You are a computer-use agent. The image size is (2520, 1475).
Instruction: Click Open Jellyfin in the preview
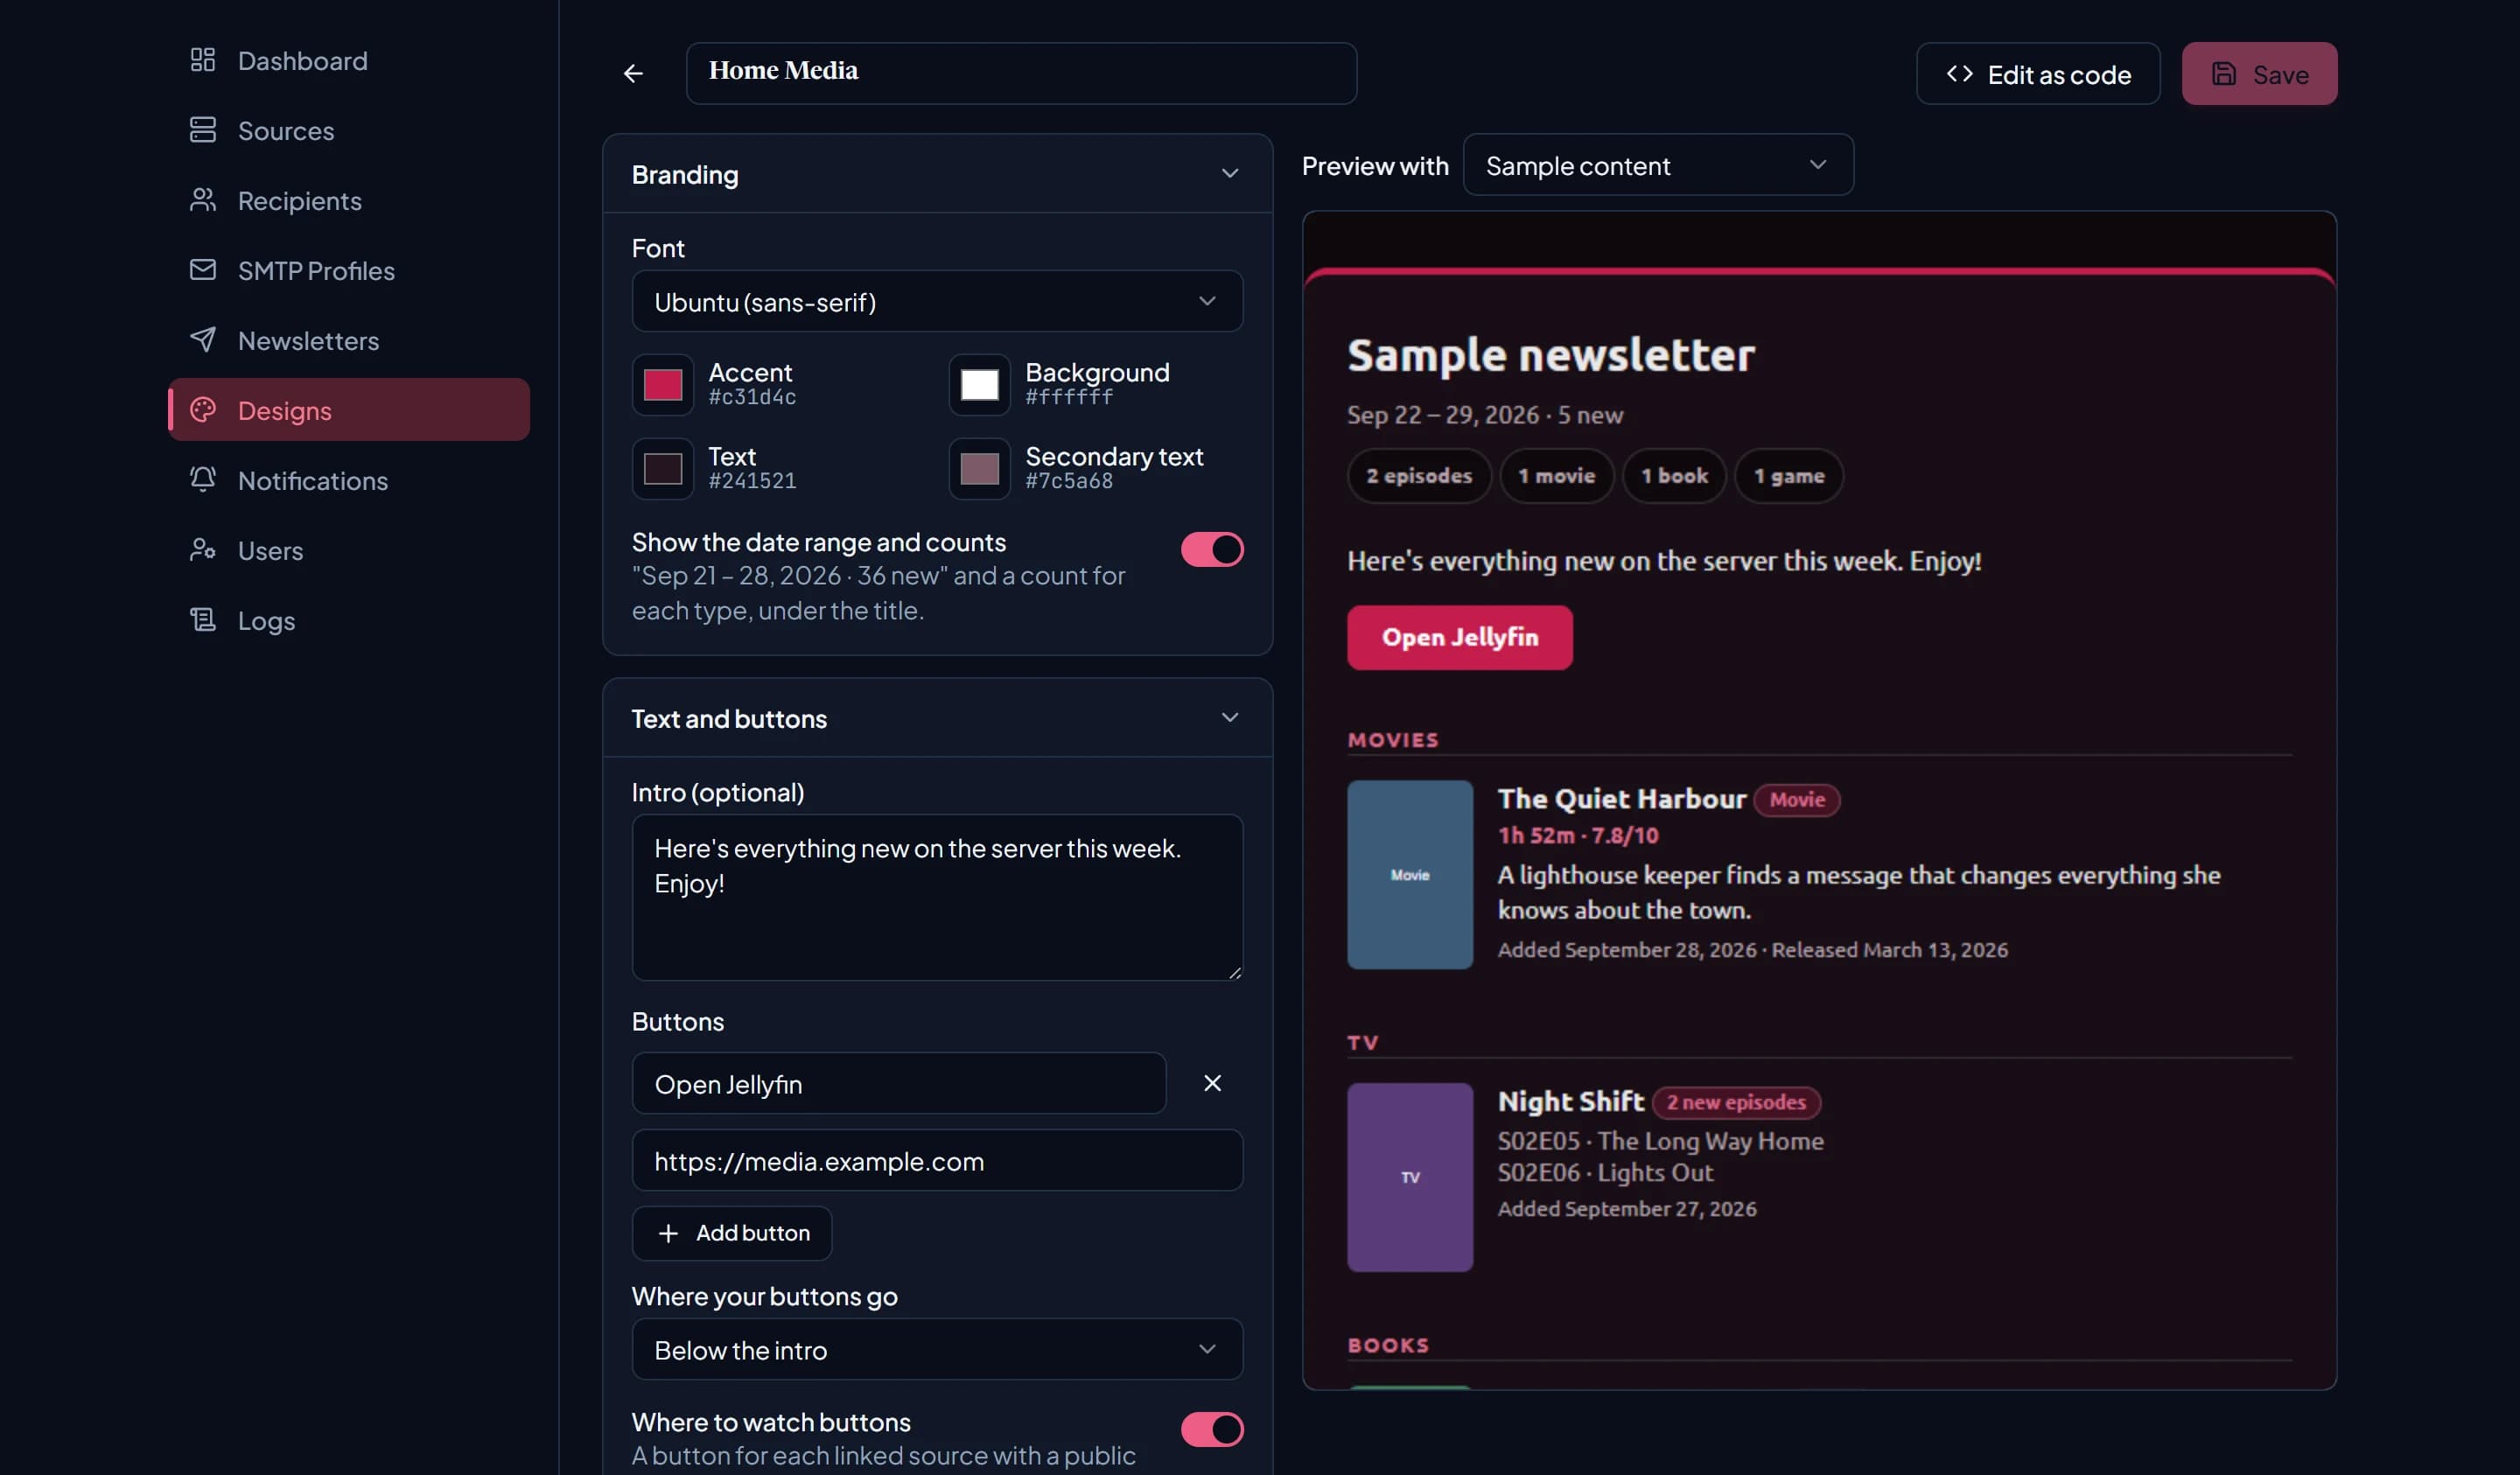click(1459, 637)
